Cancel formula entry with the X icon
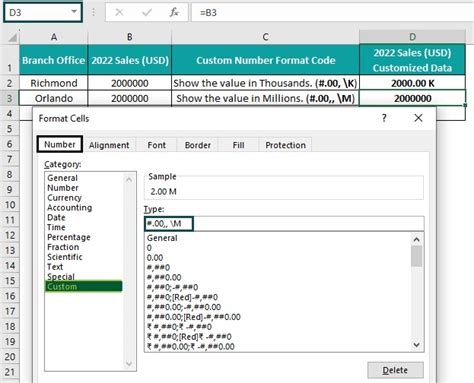474x383 pixels. pos(119,13)
